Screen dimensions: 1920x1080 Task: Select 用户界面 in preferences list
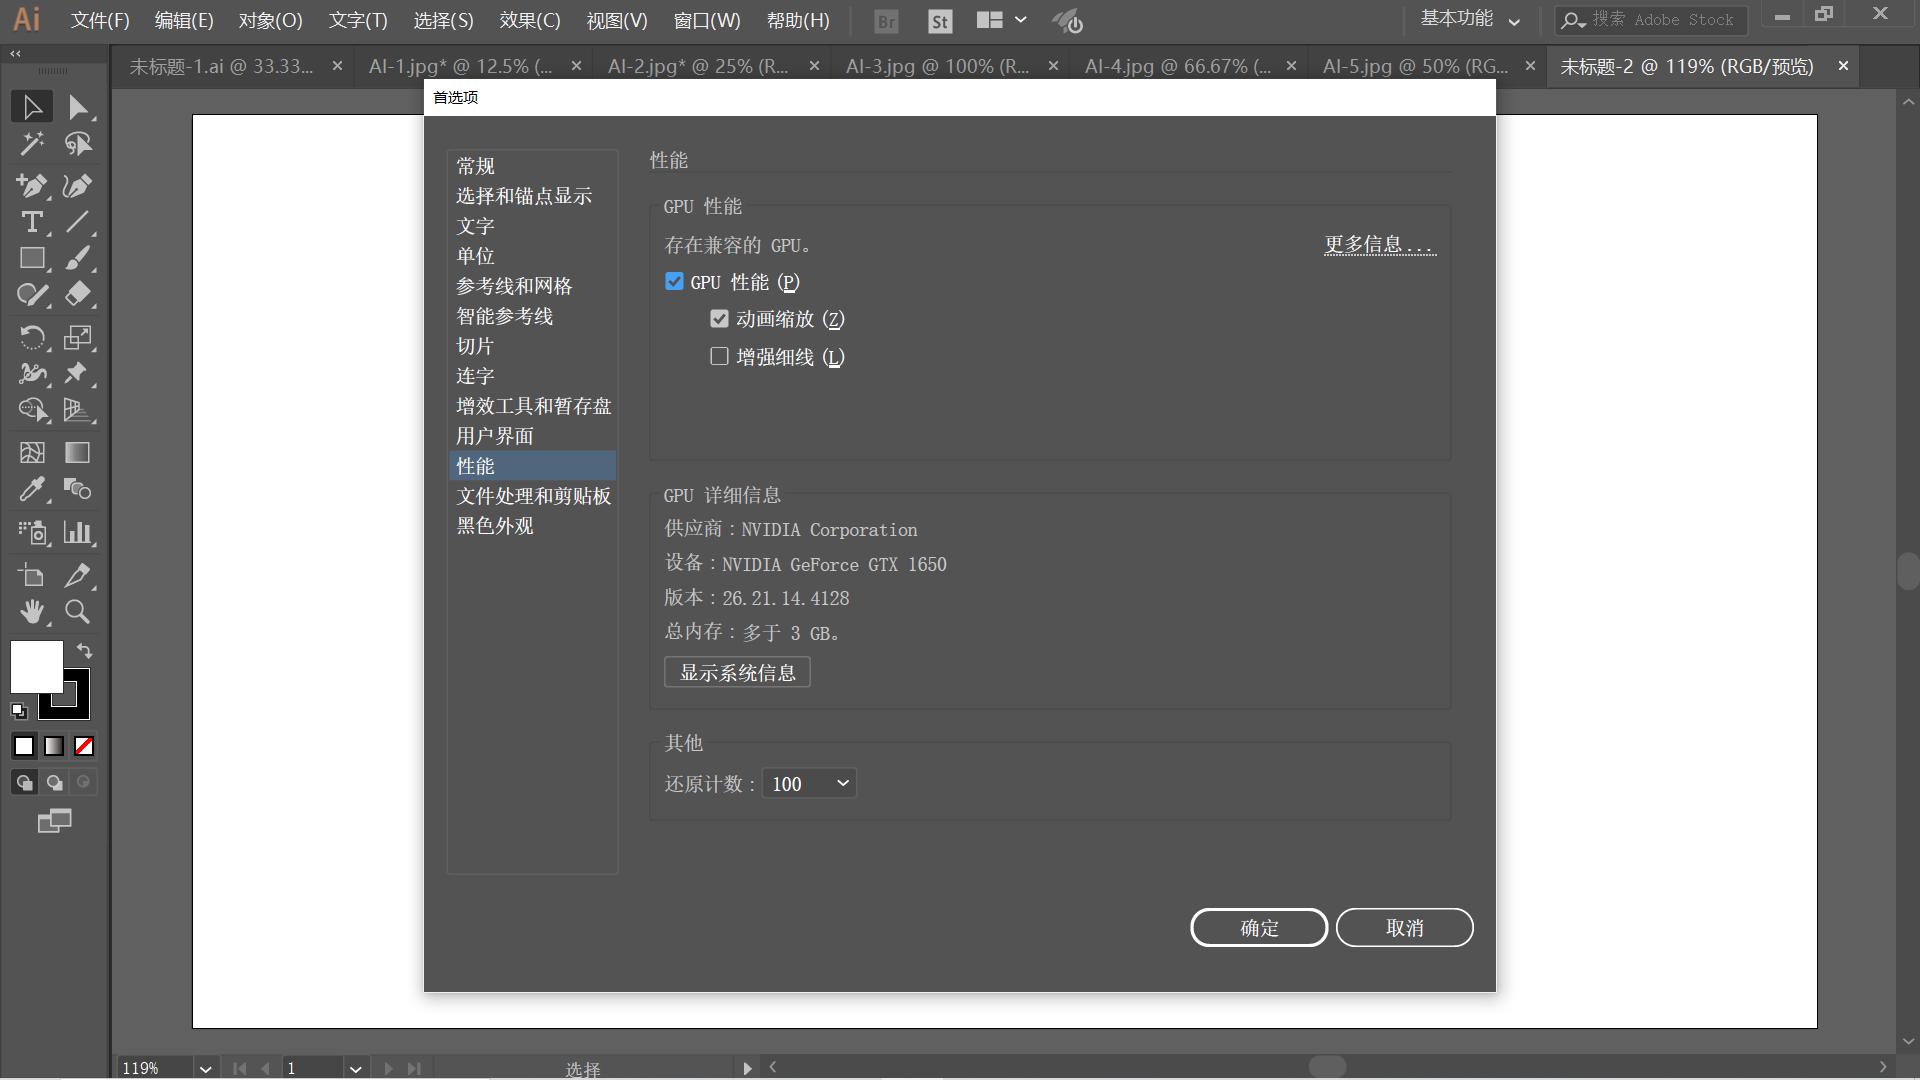[495, 436]
